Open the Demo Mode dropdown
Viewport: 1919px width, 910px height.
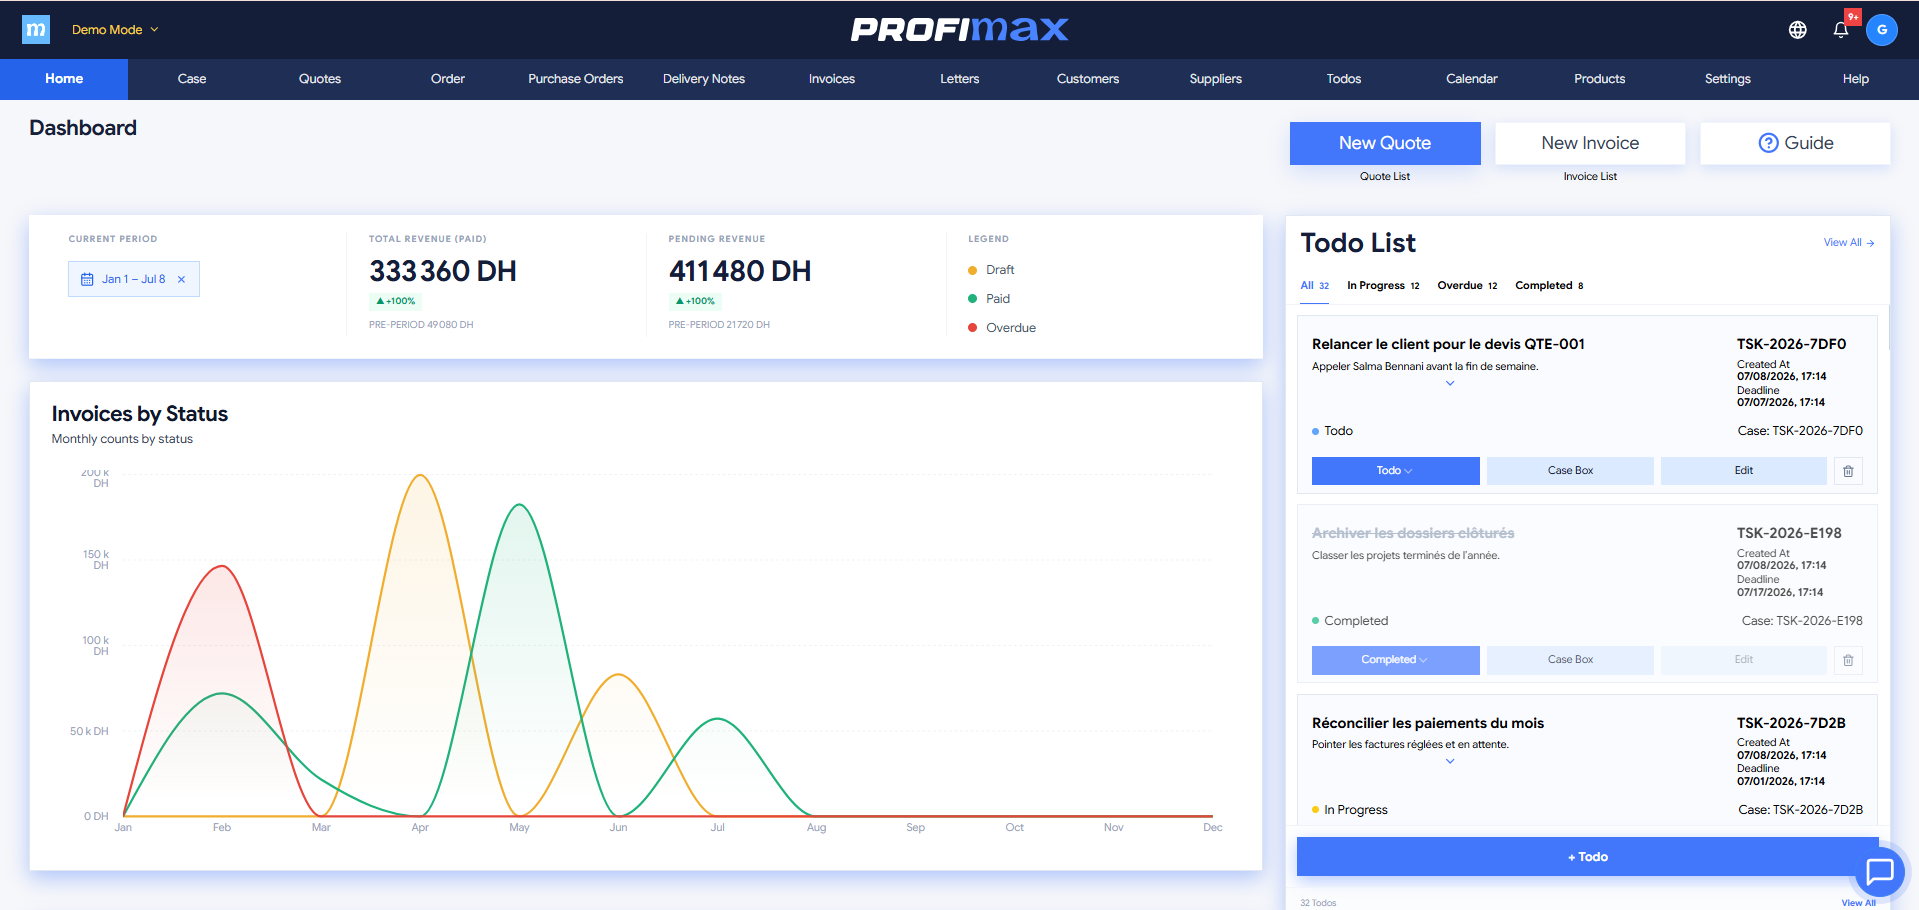[x=115, y=30]
